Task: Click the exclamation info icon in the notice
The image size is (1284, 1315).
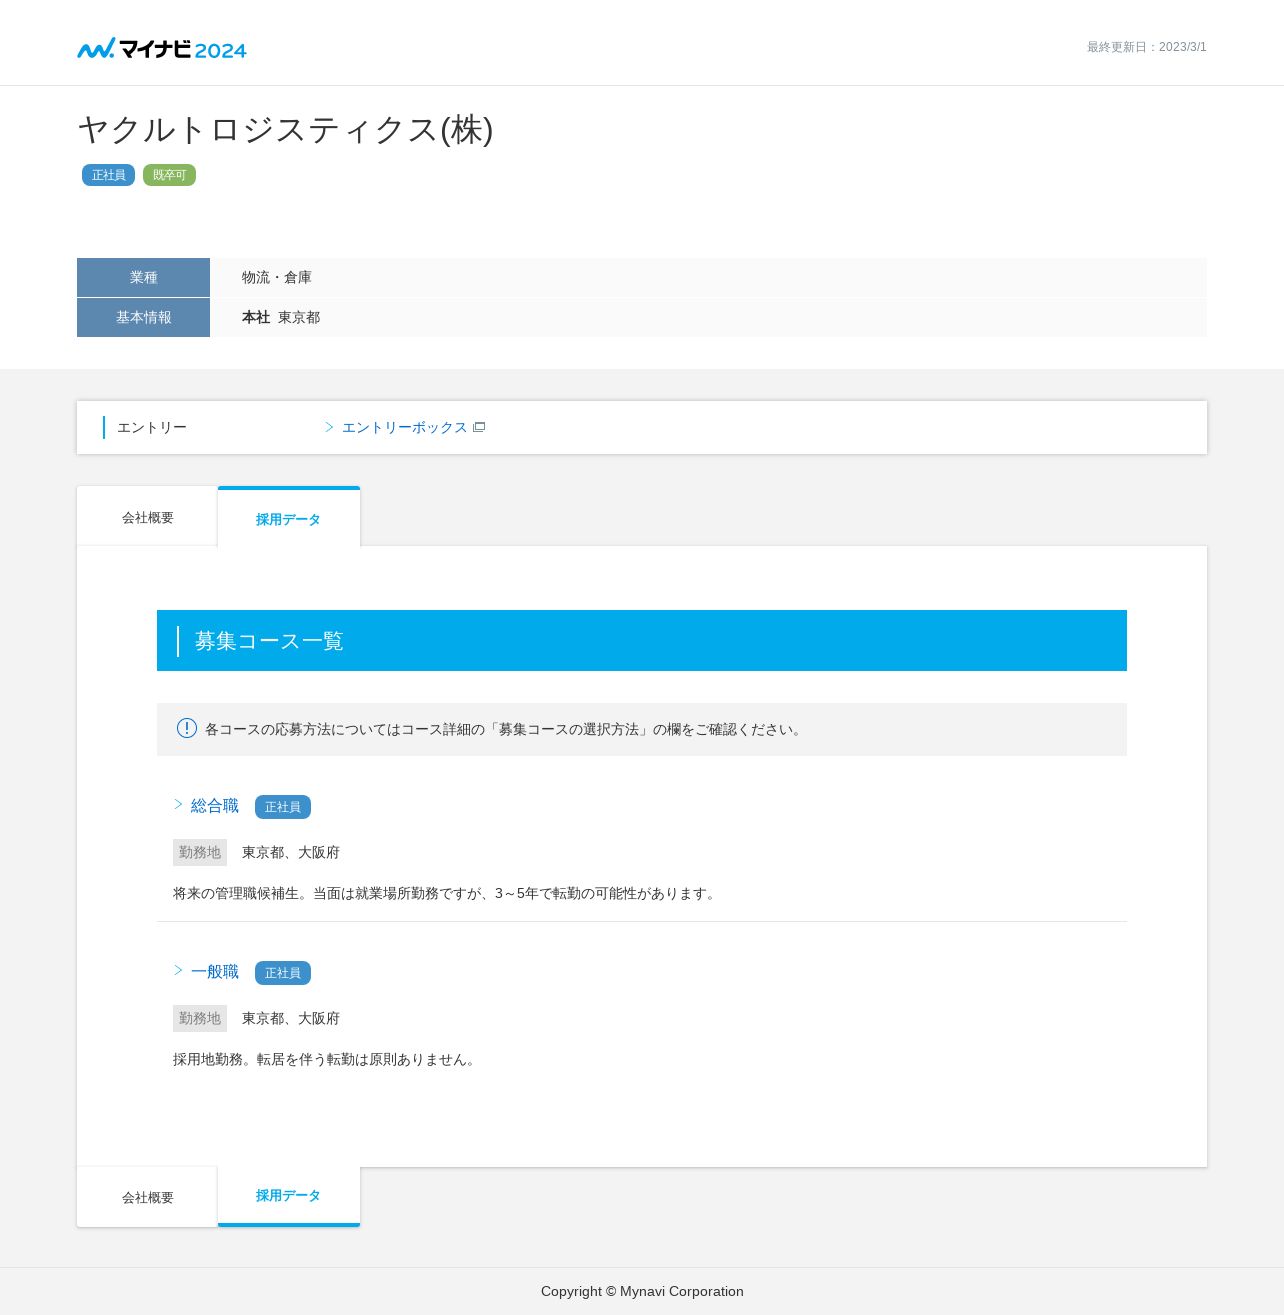Action: coord(187,728)
